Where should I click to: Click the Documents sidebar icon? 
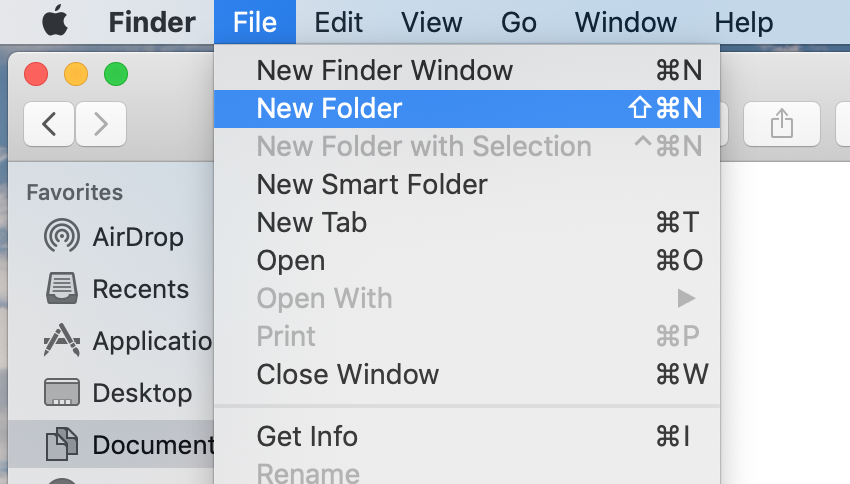coord(62,444)
